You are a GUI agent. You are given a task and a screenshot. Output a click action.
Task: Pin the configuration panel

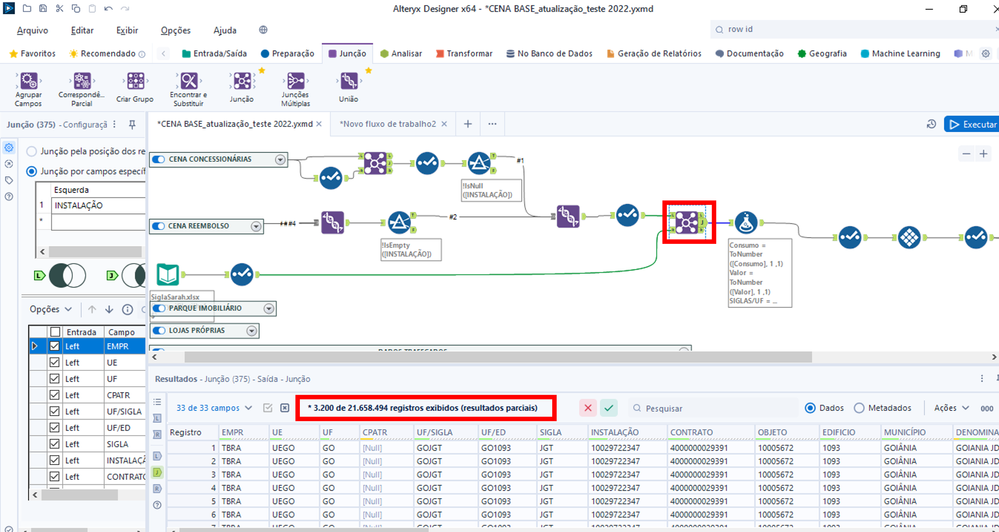[x=132, y=124]
